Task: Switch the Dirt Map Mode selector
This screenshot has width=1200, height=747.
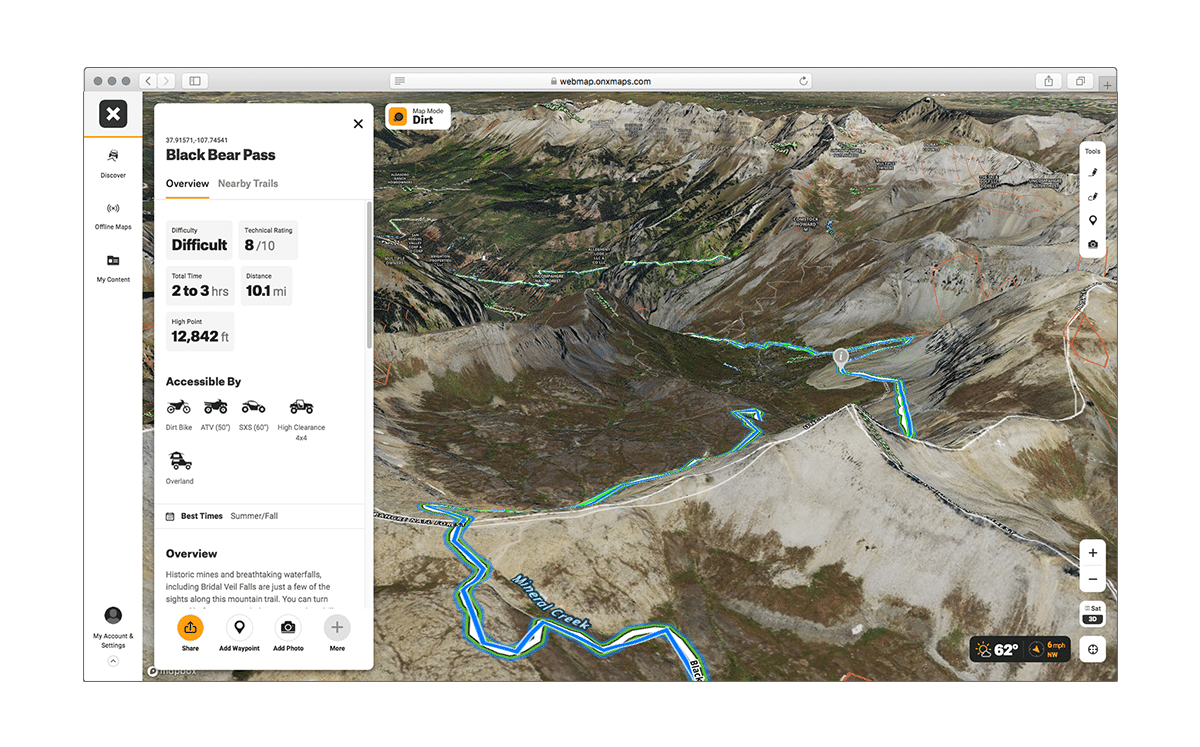Action: pos(418,117)
